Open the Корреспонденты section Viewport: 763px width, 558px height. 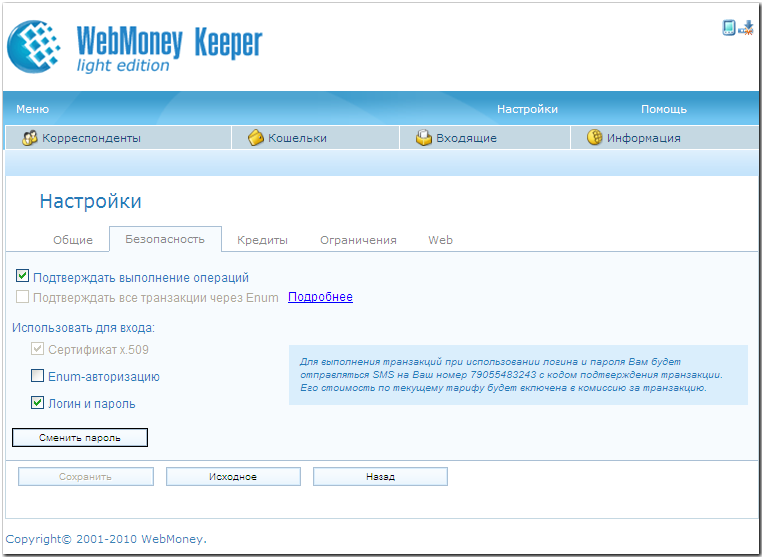click(118, 138)
